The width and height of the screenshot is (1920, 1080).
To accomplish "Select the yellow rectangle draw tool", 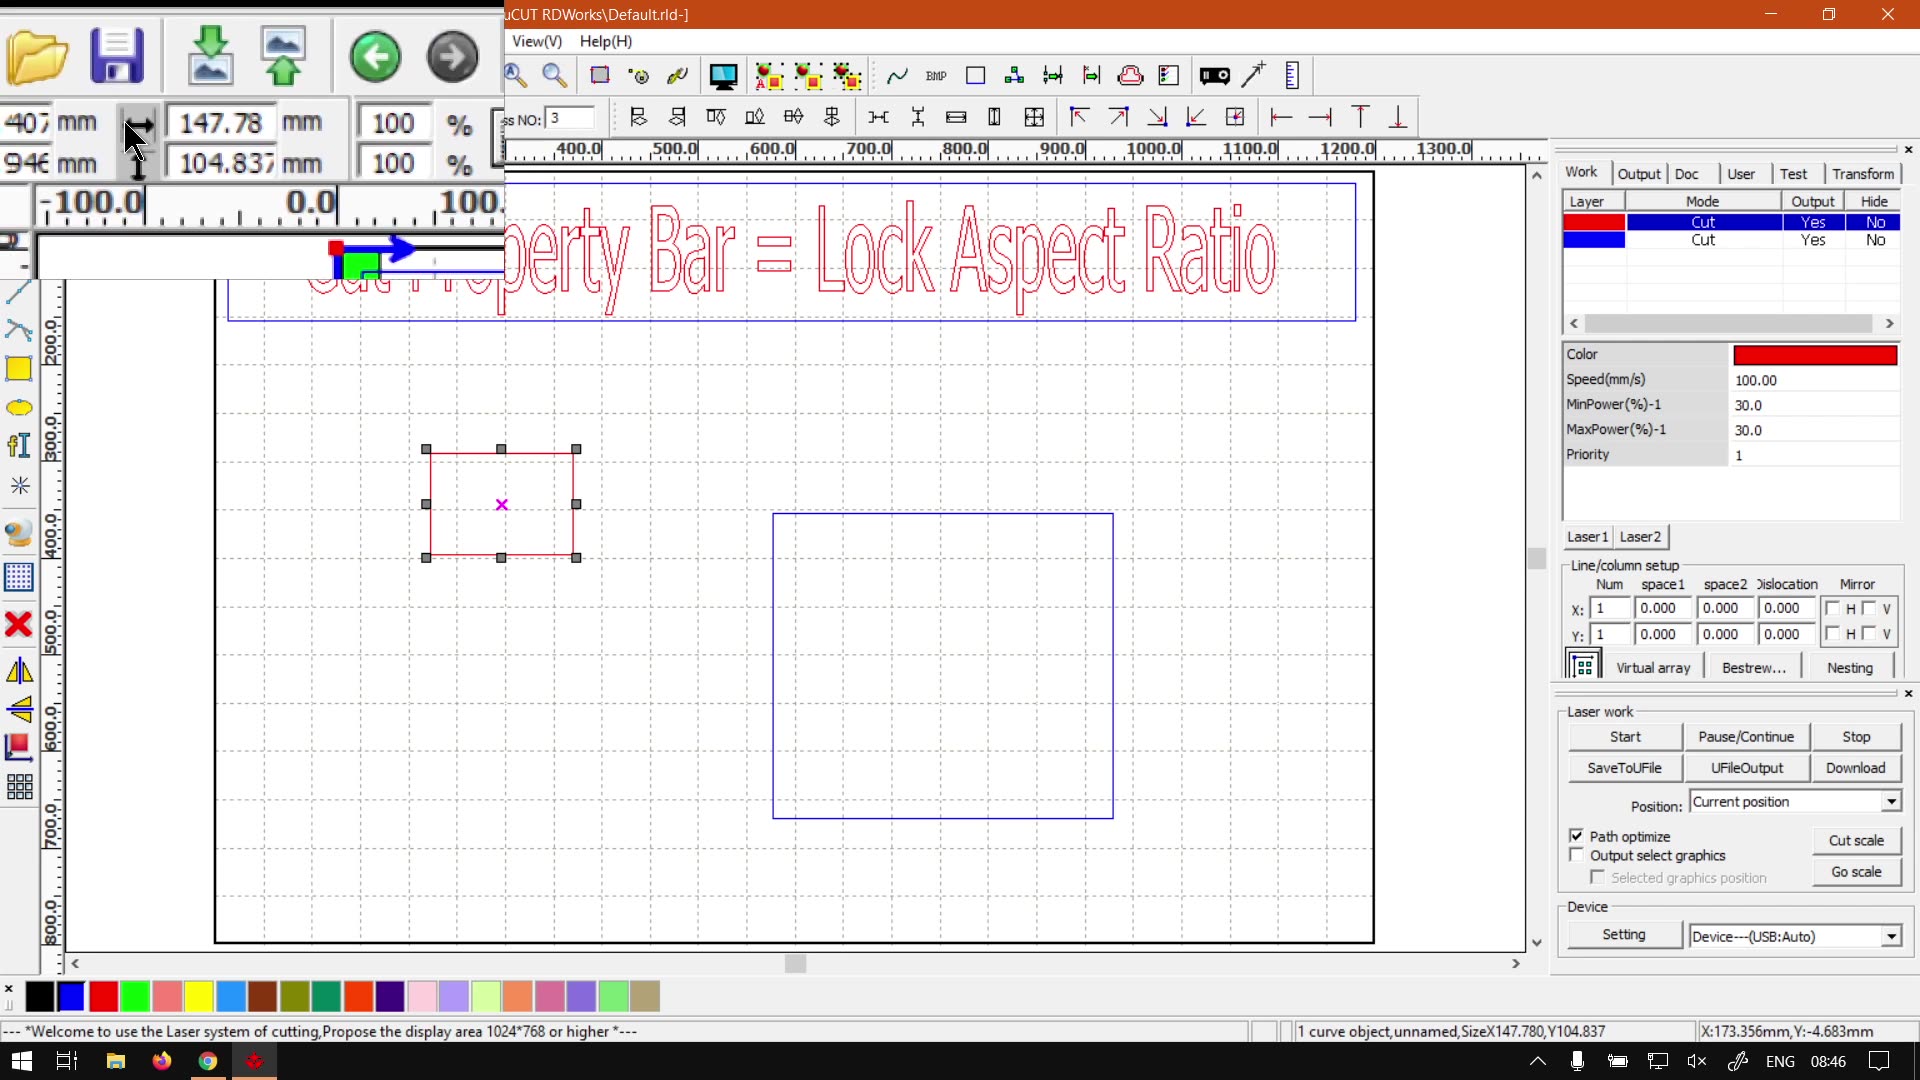I will click(19, 369).
